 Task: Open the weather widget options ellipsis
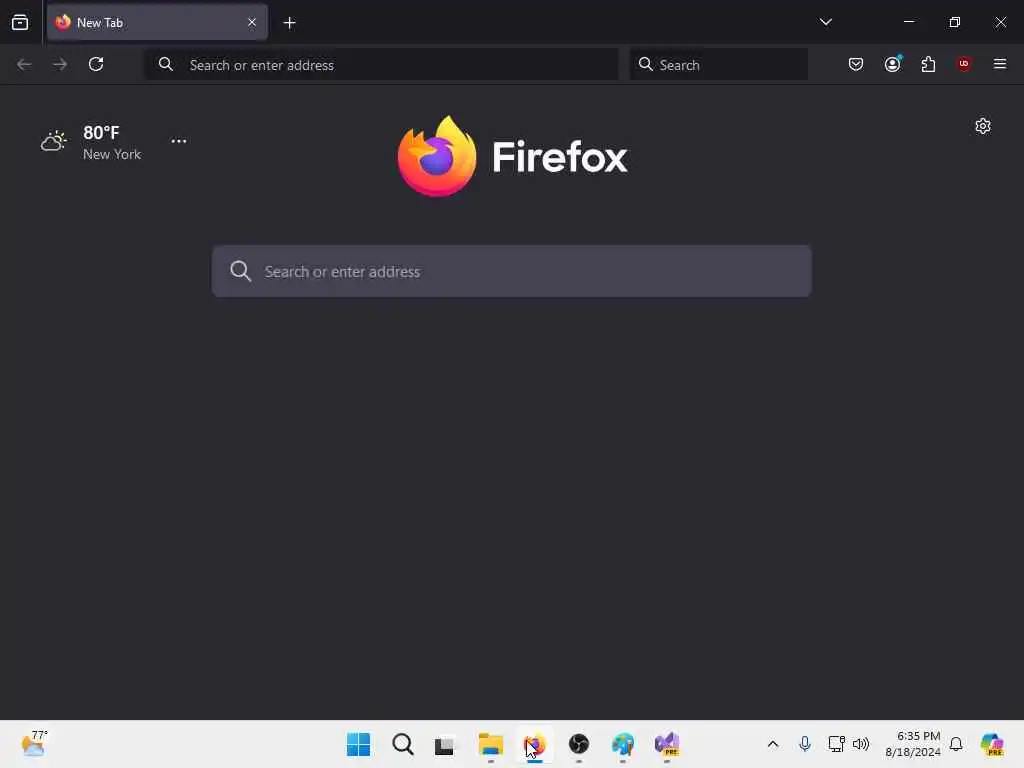(x=179, y=141)
